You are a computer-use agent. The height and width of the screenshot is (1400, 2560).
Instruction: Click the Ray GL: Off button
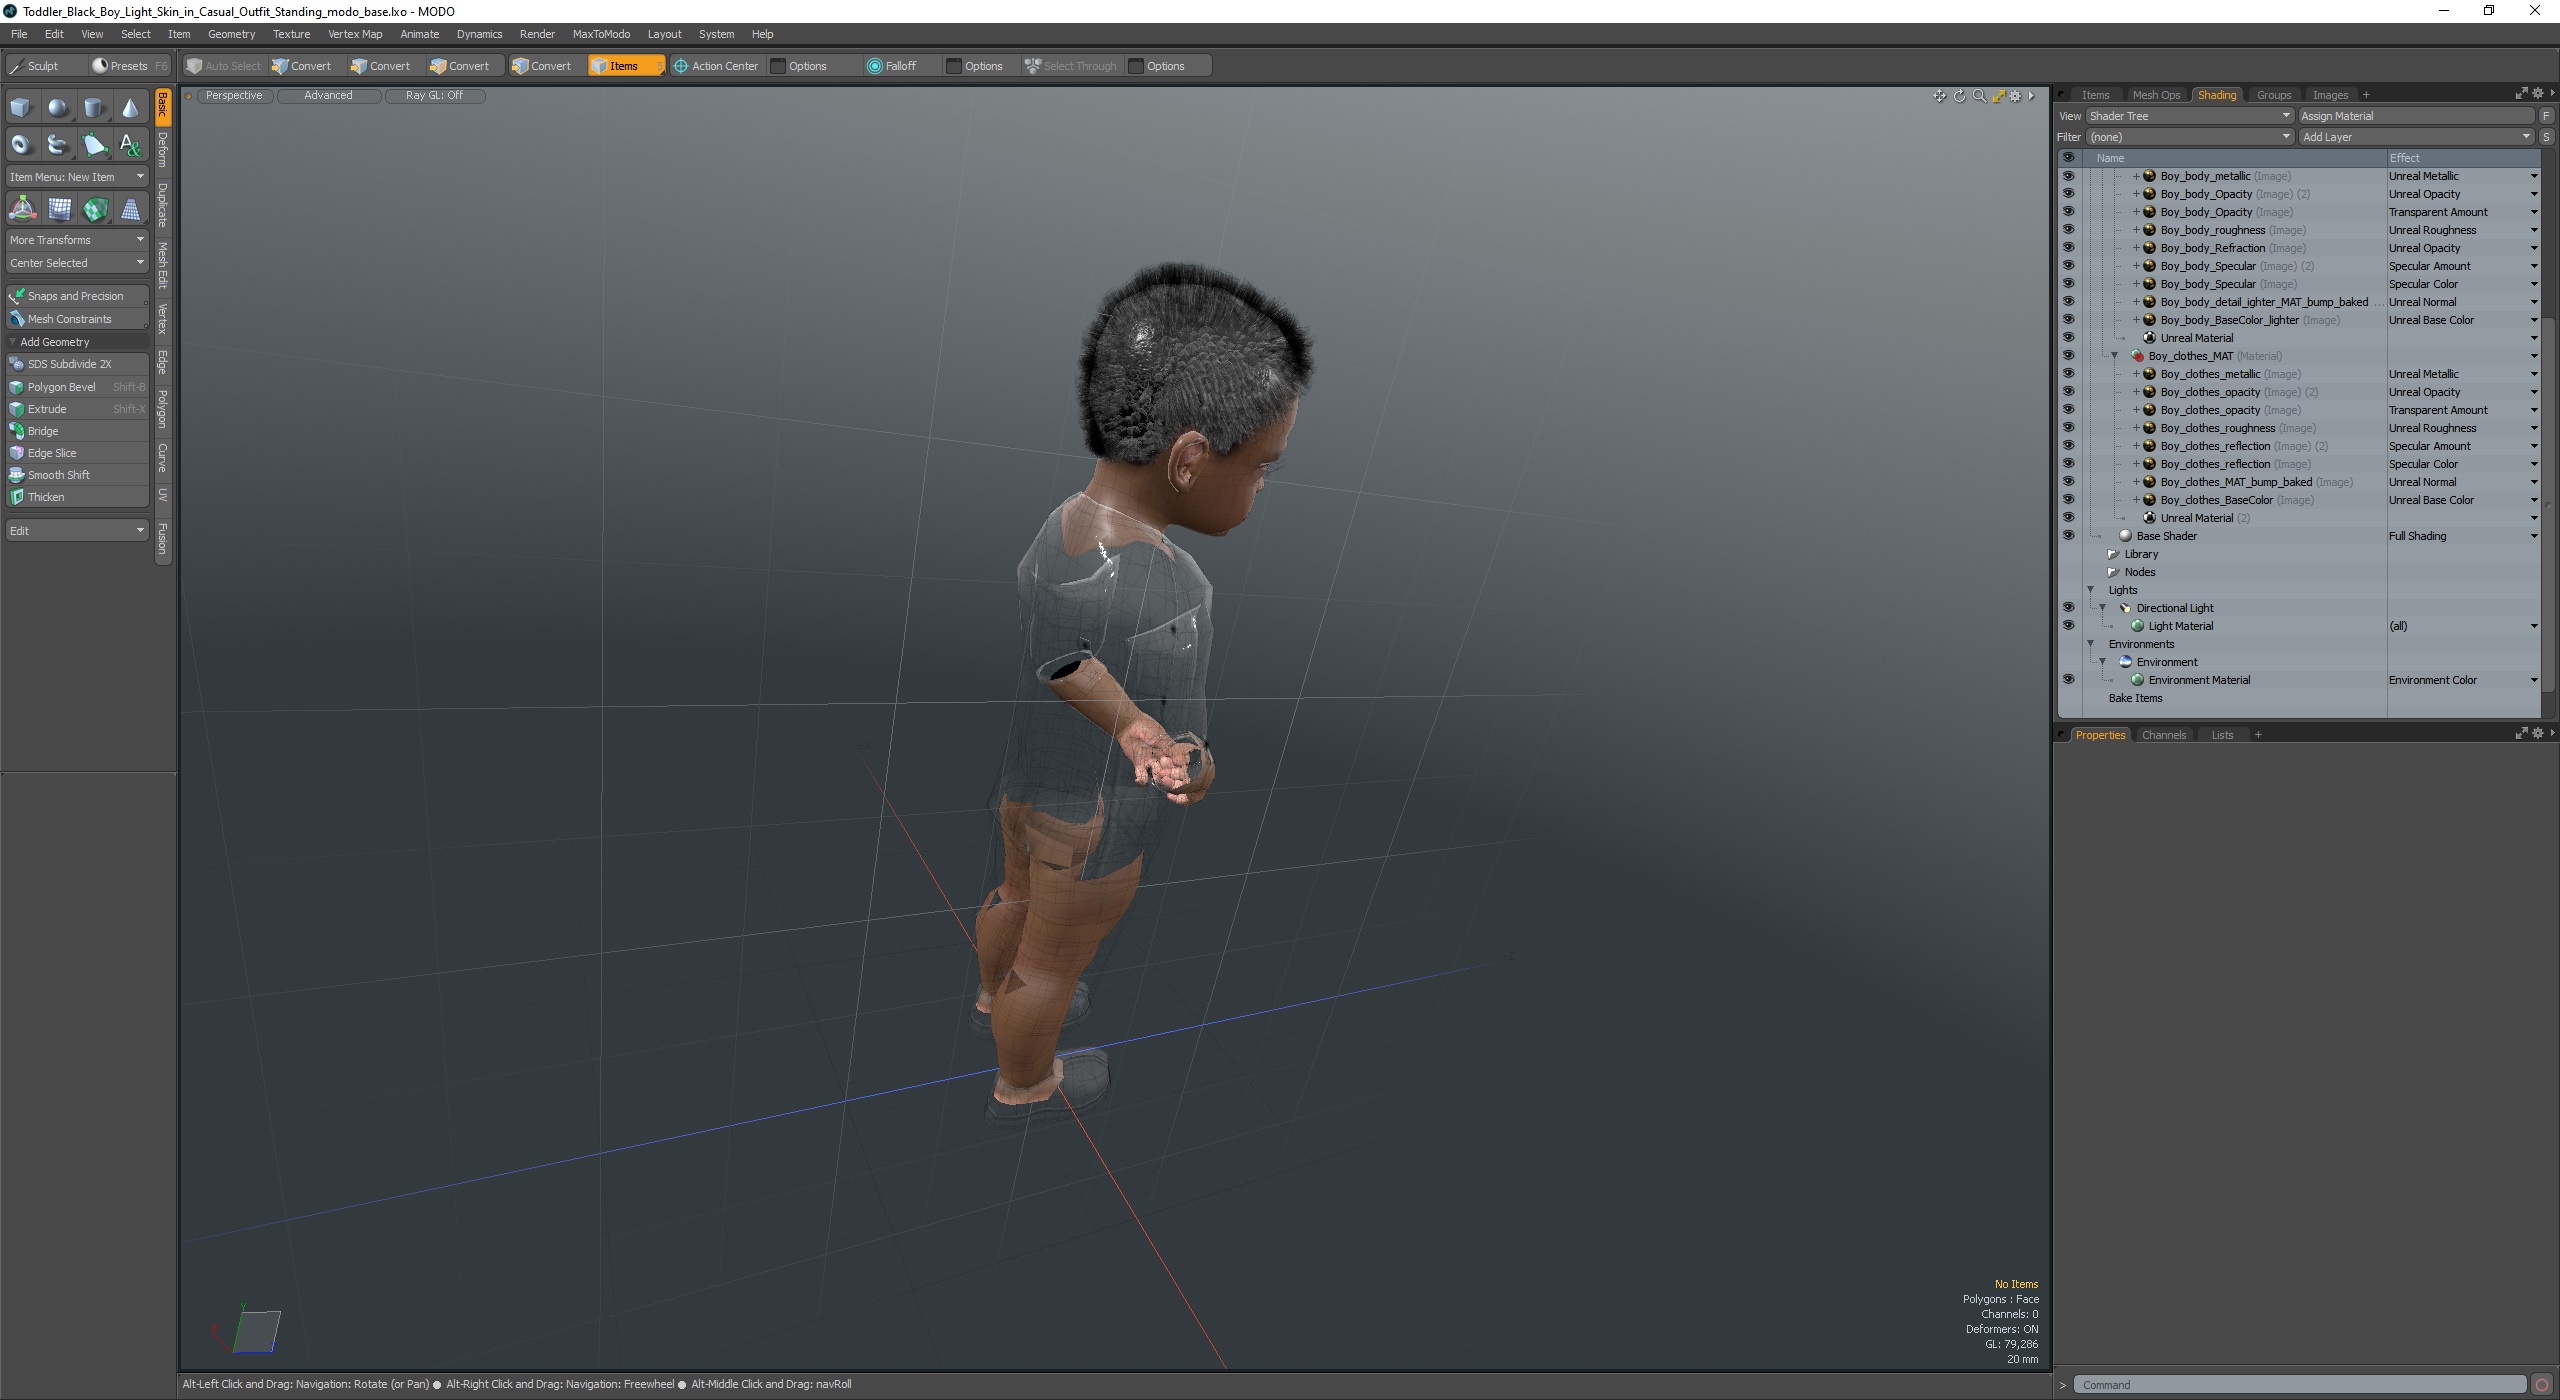[434, 96]
